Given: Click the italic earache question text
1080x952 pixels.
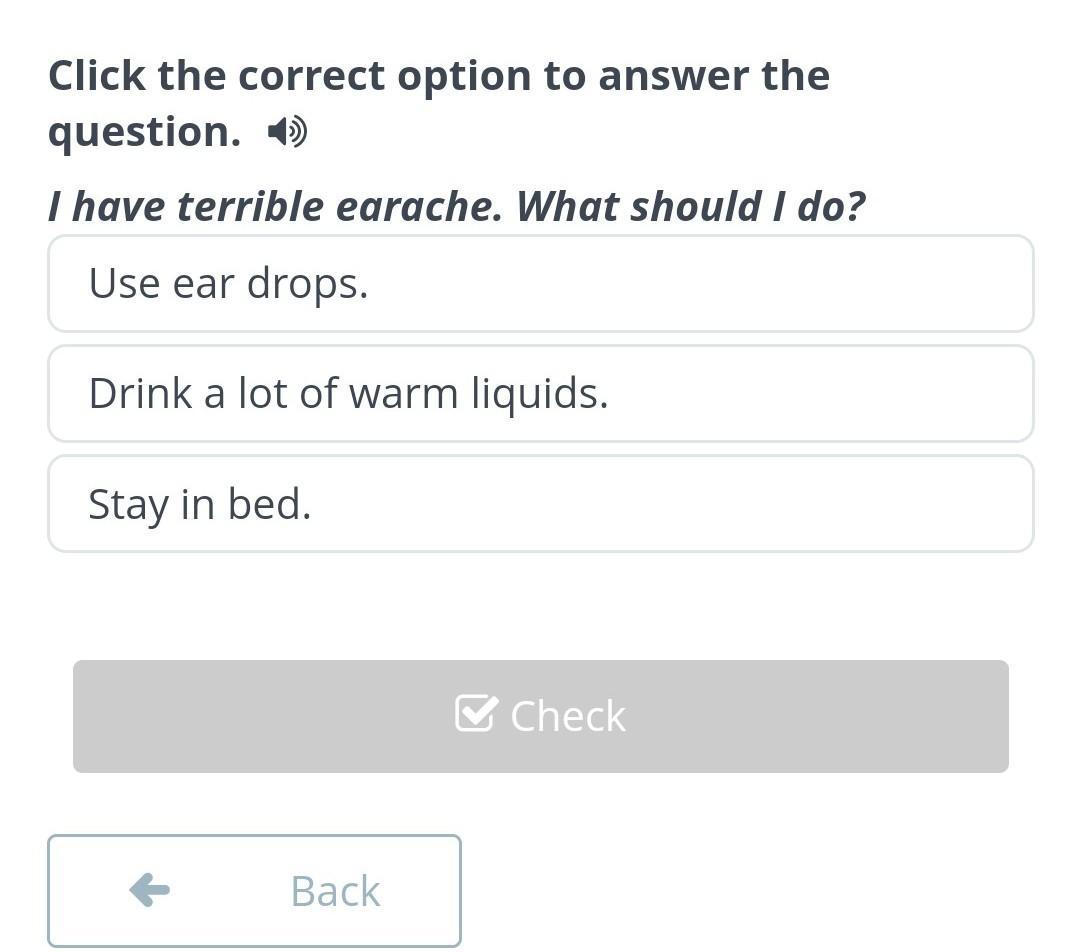Looking at the screenshot, I should pyautogui.click(x=456, y=207).
